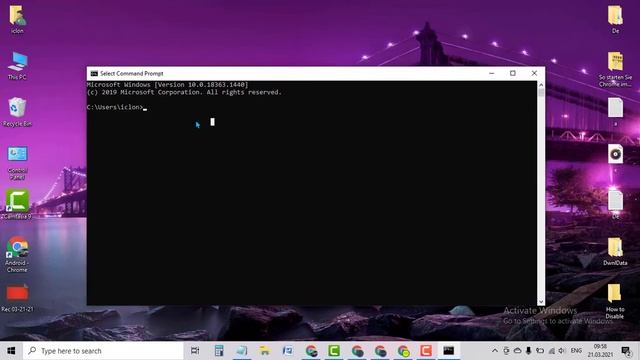640x360 pixels.
Task: Click the microphone tray icon
Action: [x=529, y=351]
